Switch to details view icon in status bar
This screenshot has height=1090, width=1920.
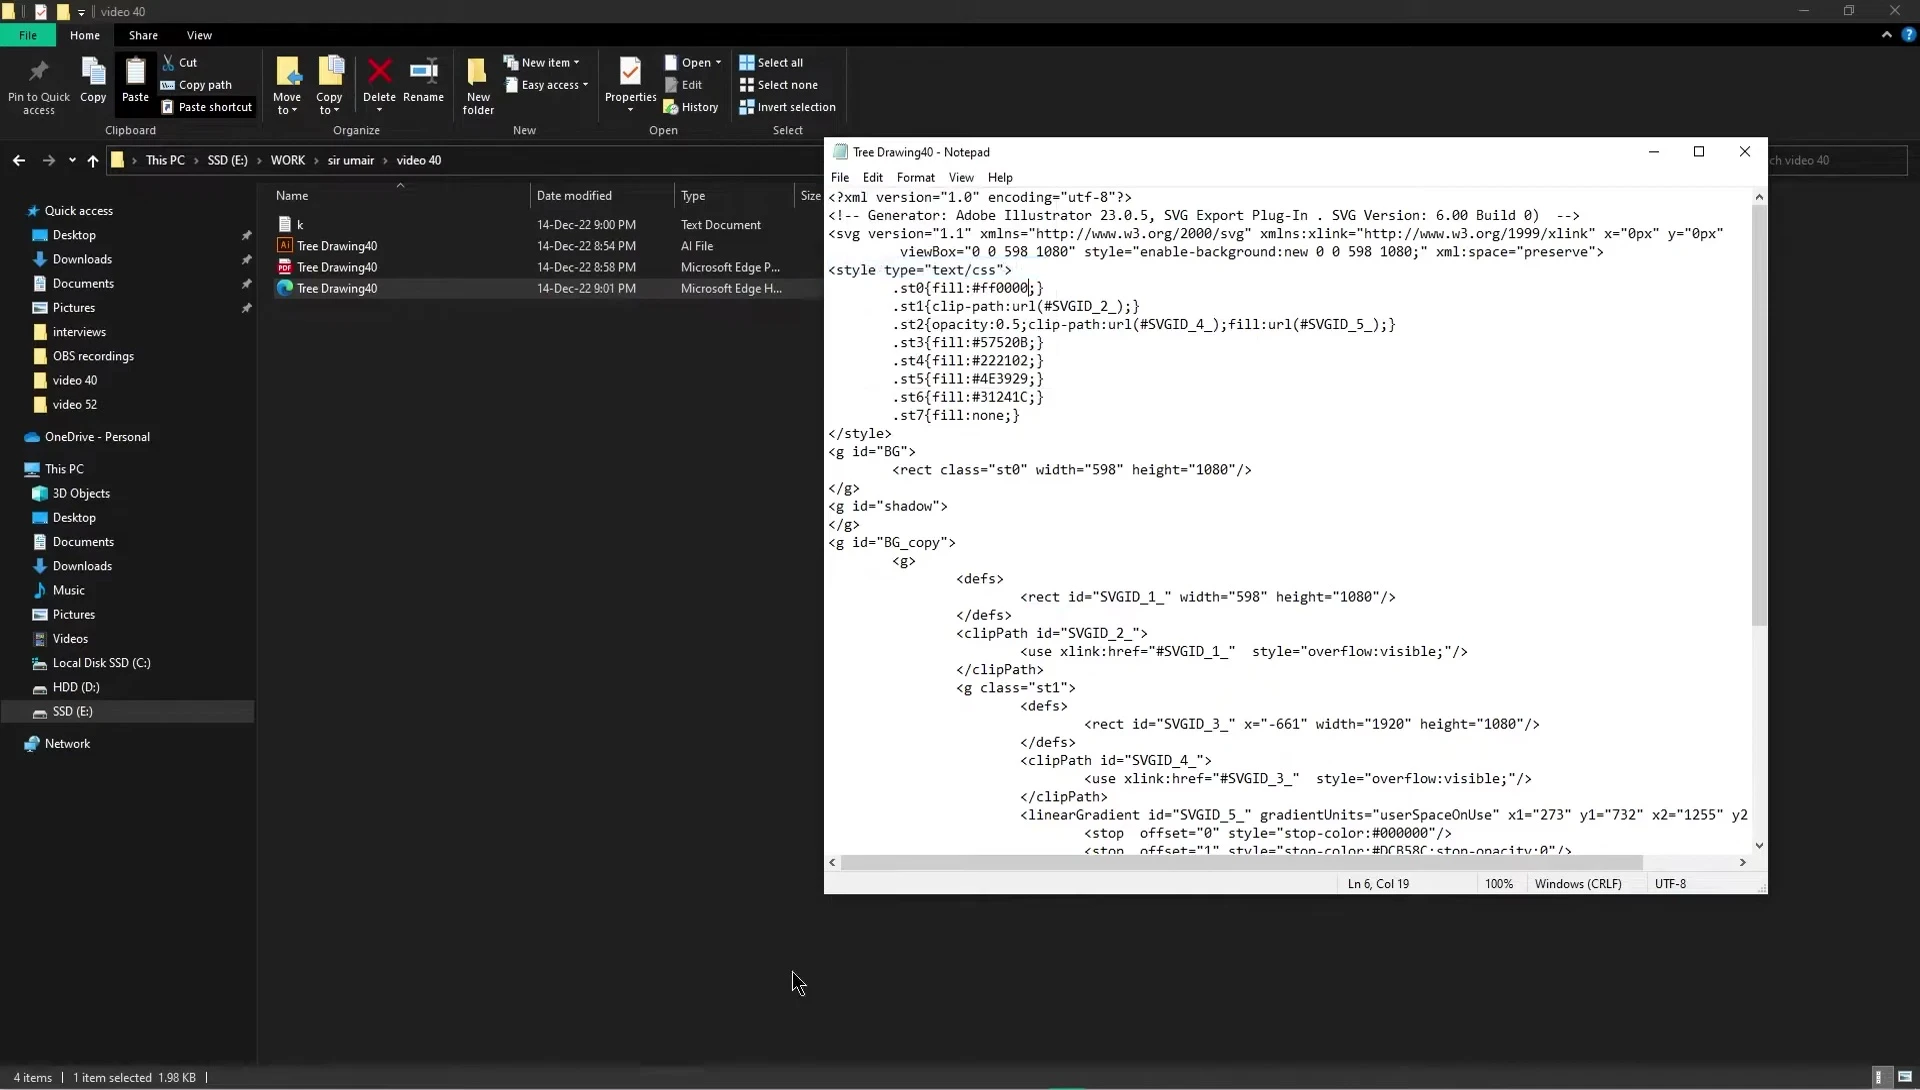[x=1879, y=1077]
